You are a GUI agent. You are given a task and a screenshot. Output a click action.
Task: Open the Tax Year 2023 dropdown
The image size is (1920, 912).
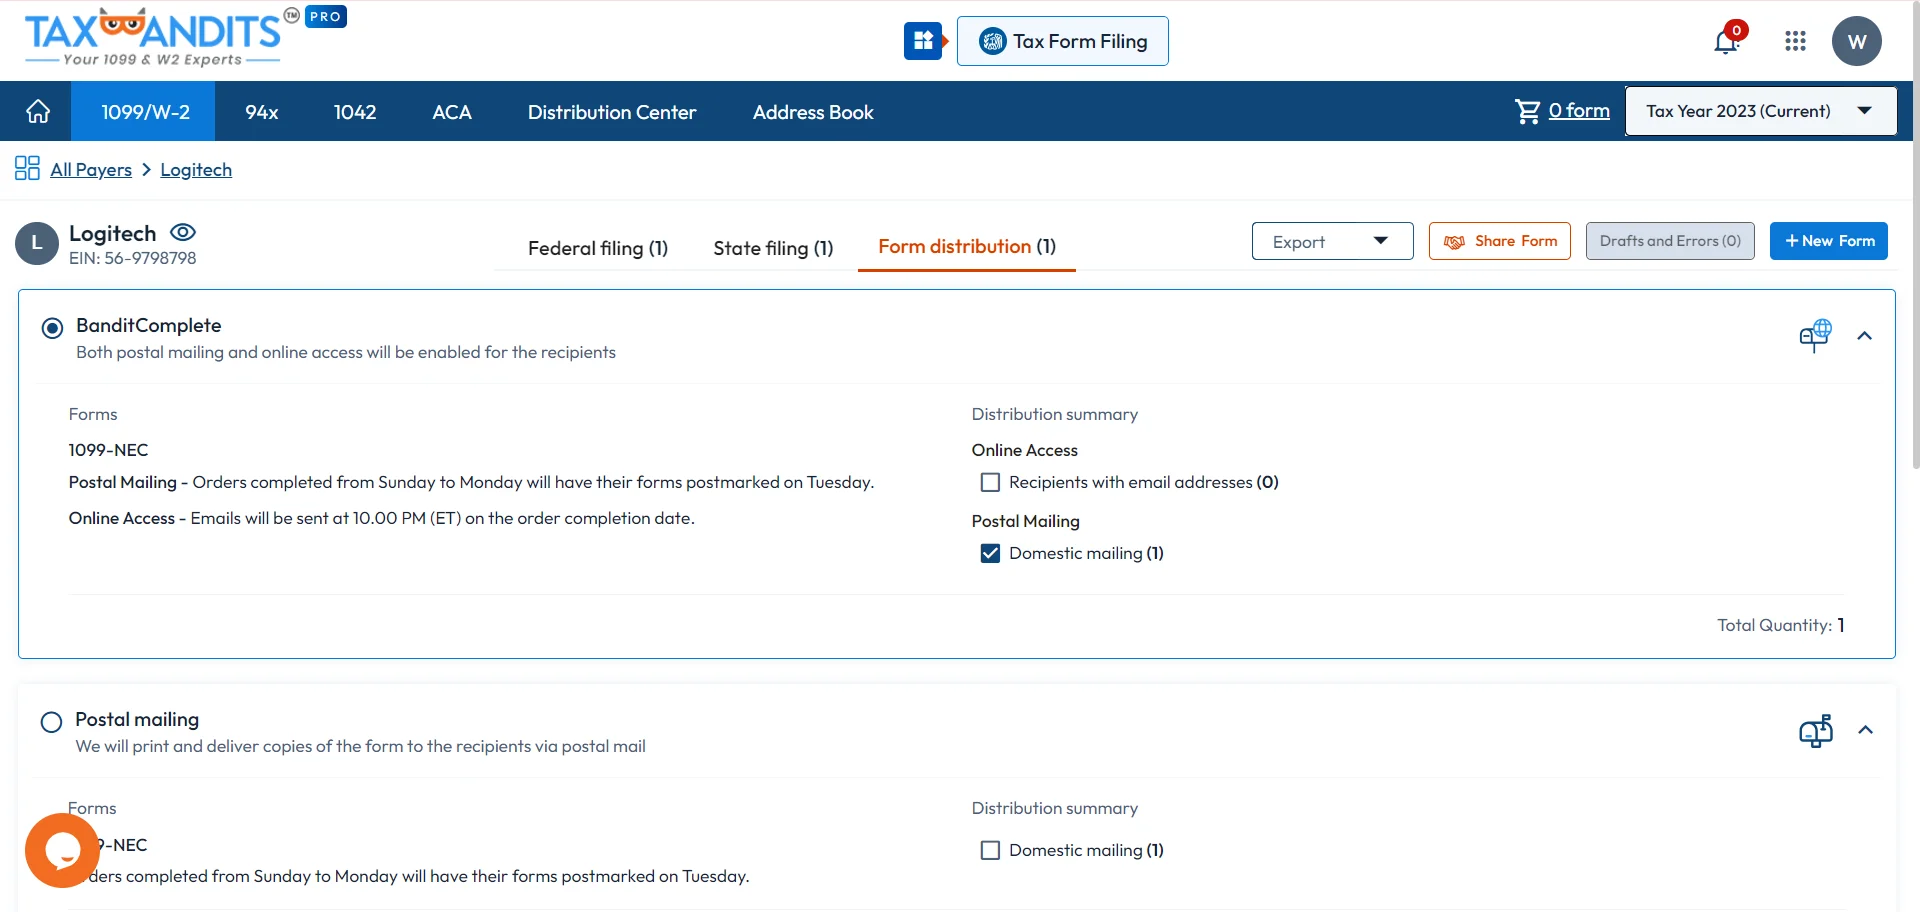[1761, 111]
